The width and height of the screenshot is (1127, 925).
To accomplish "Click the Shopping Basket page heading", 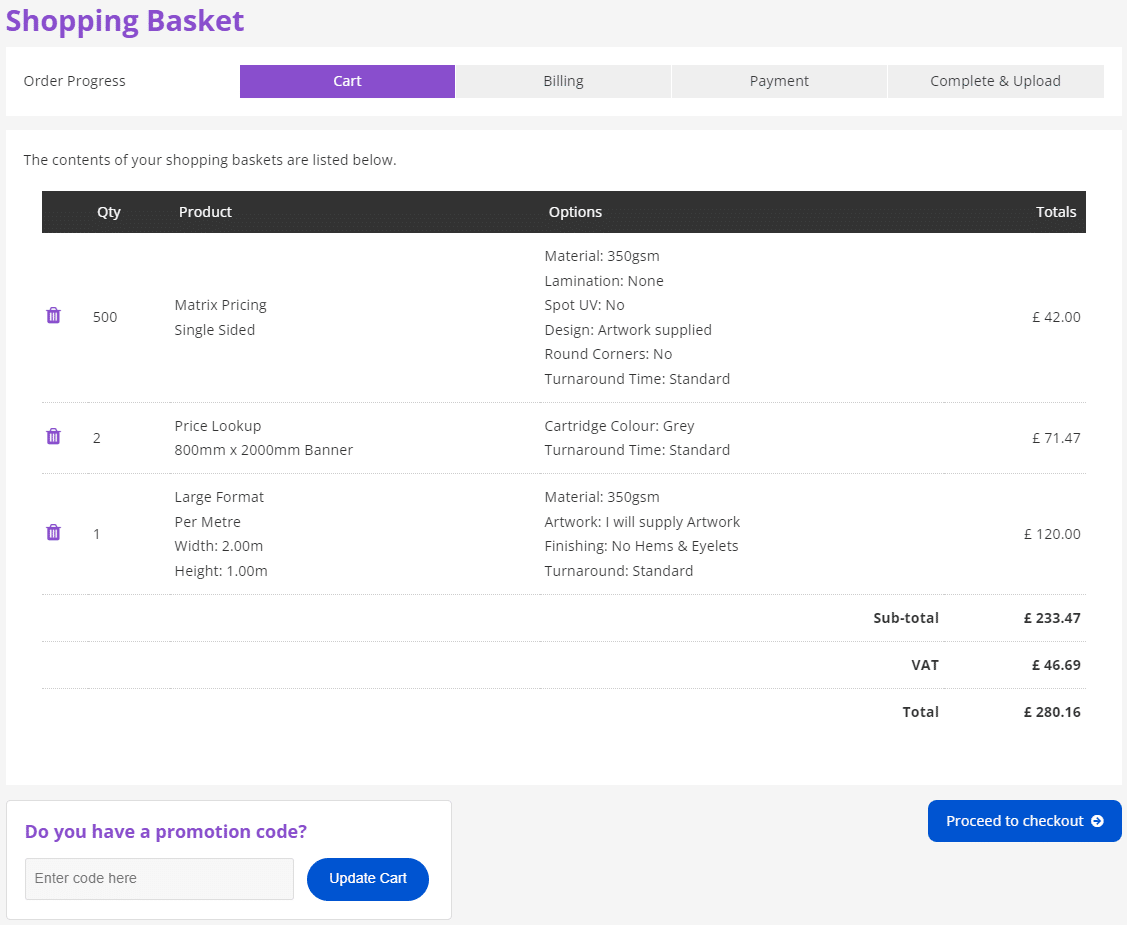I will pos(125,21).
